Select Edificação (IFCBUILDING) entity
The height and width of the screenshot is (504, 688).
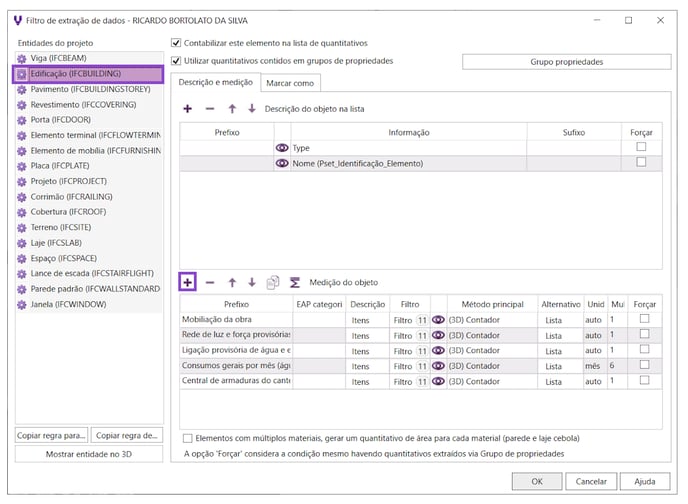click(88, 74)
